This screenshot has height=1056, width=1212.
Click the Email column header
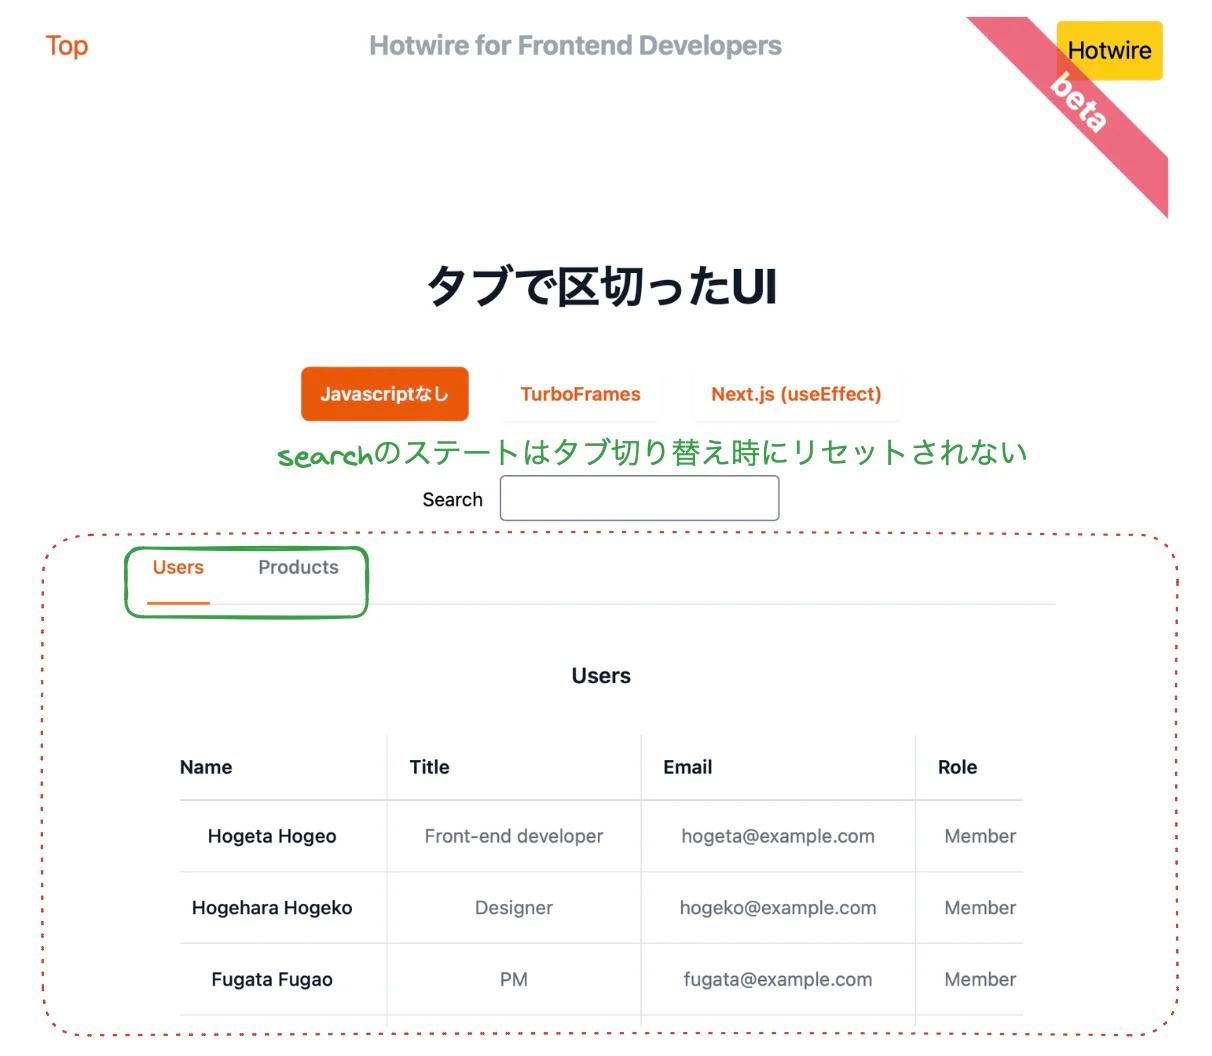[688, 767]
